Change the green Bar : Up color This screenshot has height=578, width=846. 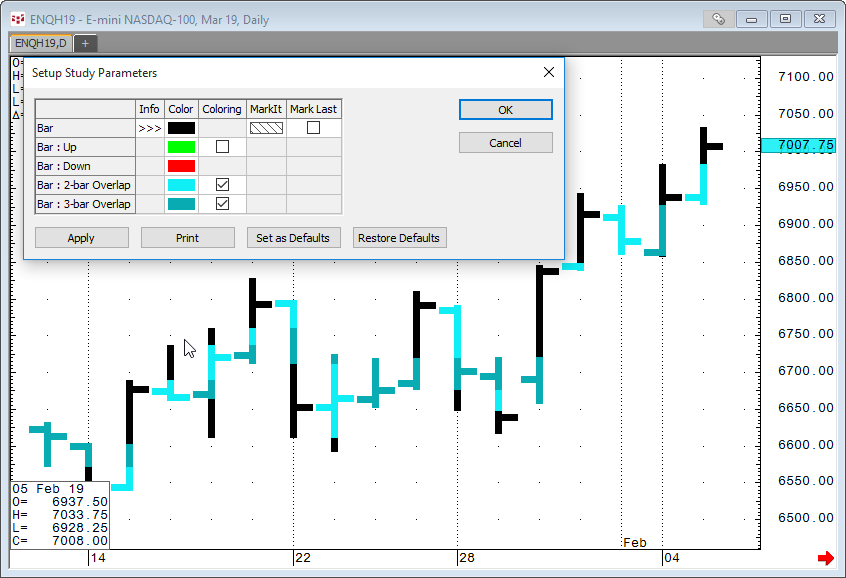point(181,147)
